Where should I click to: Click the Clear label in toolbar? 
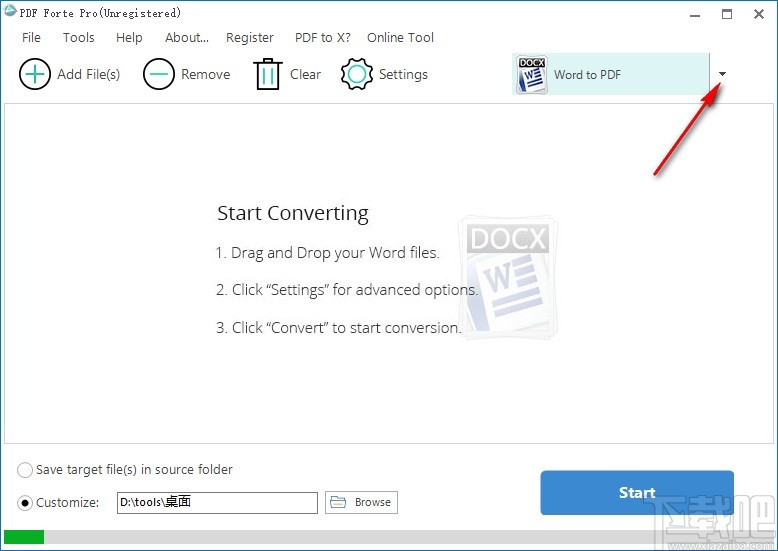pyautogui.click(x=305, y=74)
